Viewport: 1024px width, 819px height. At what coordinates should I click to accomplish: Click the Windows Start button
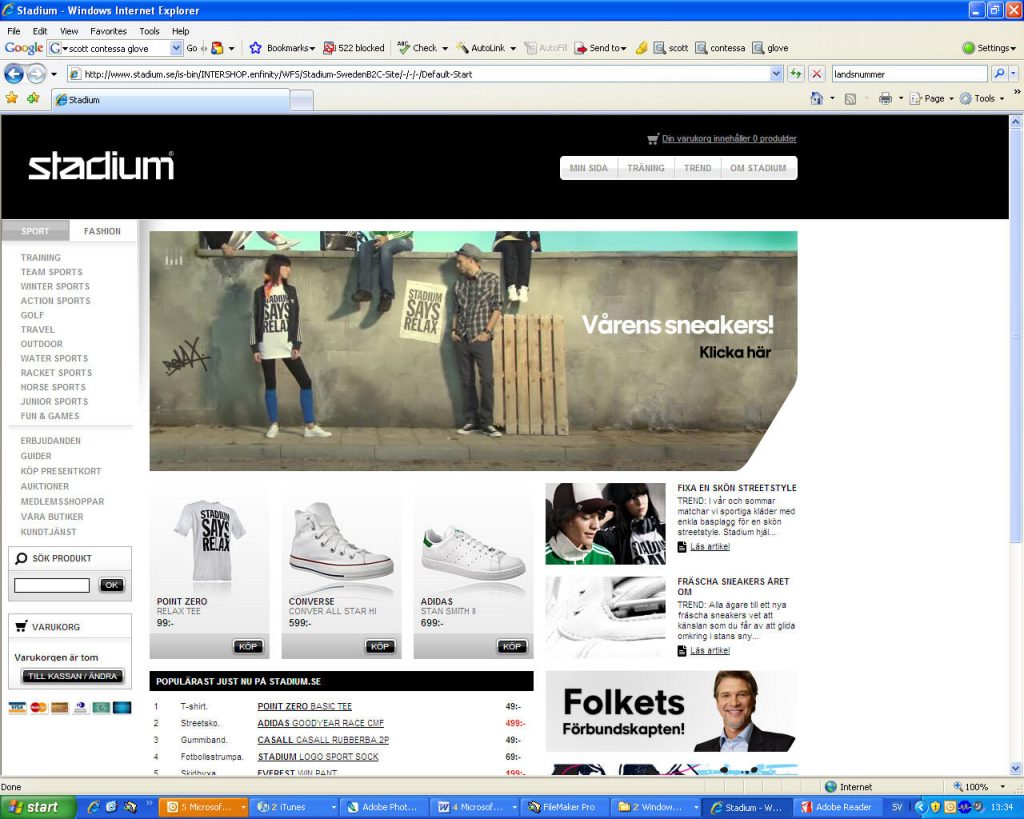(38, 807)
